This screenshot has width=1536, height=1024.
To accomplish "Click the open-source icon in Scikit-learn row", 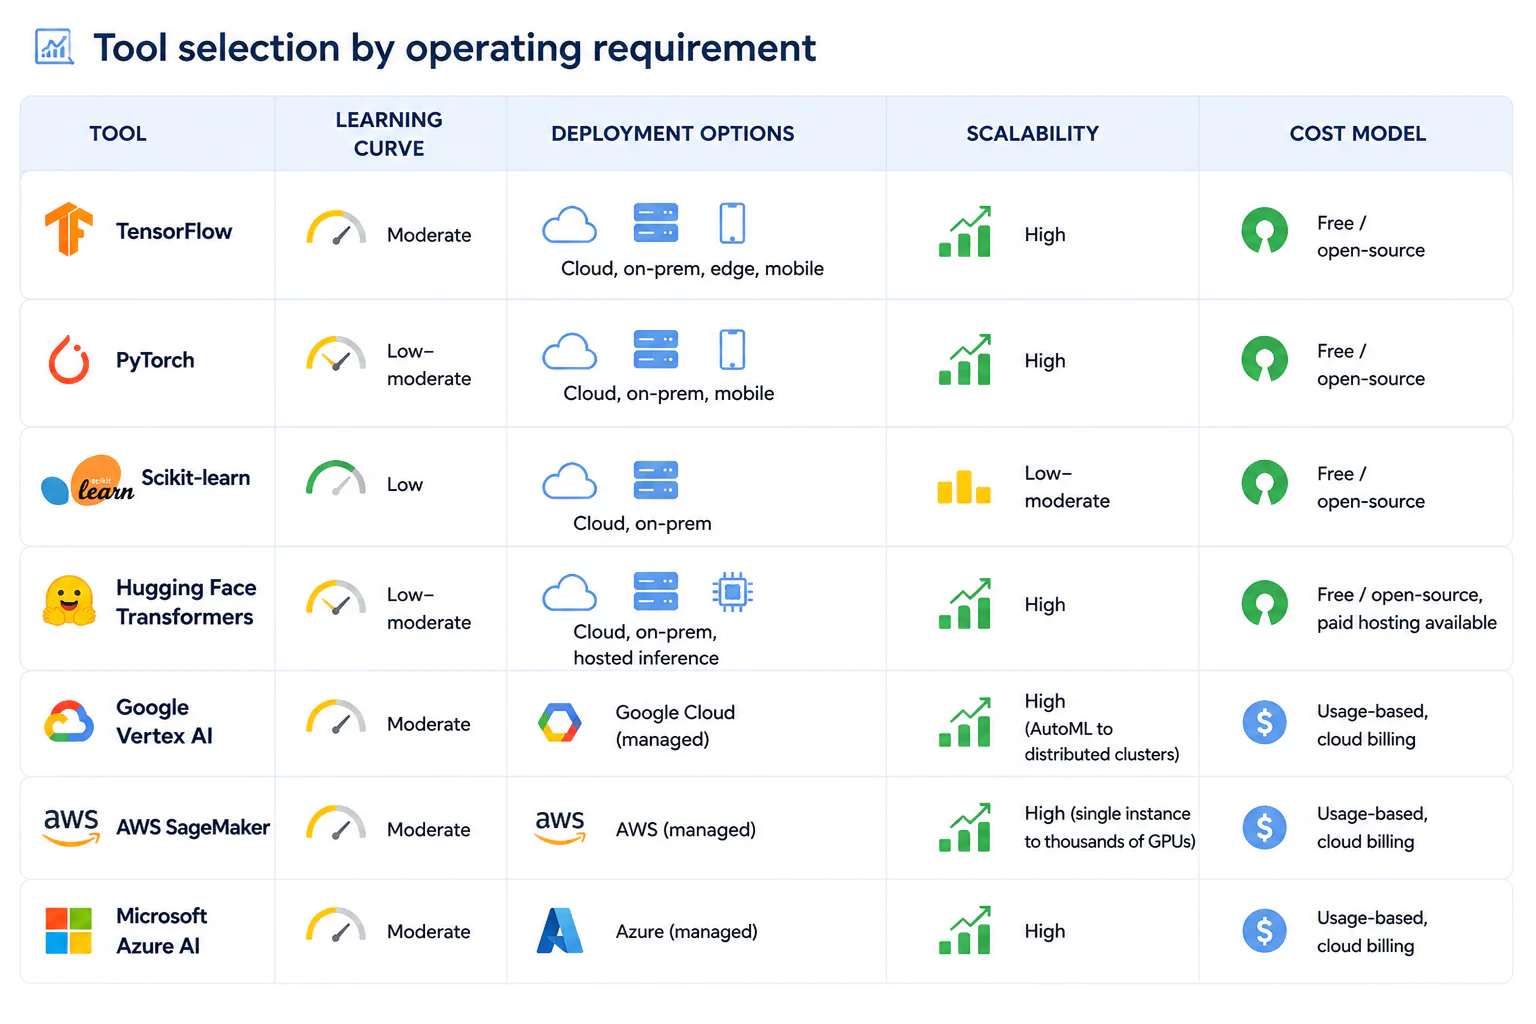I will (1265, 483).
